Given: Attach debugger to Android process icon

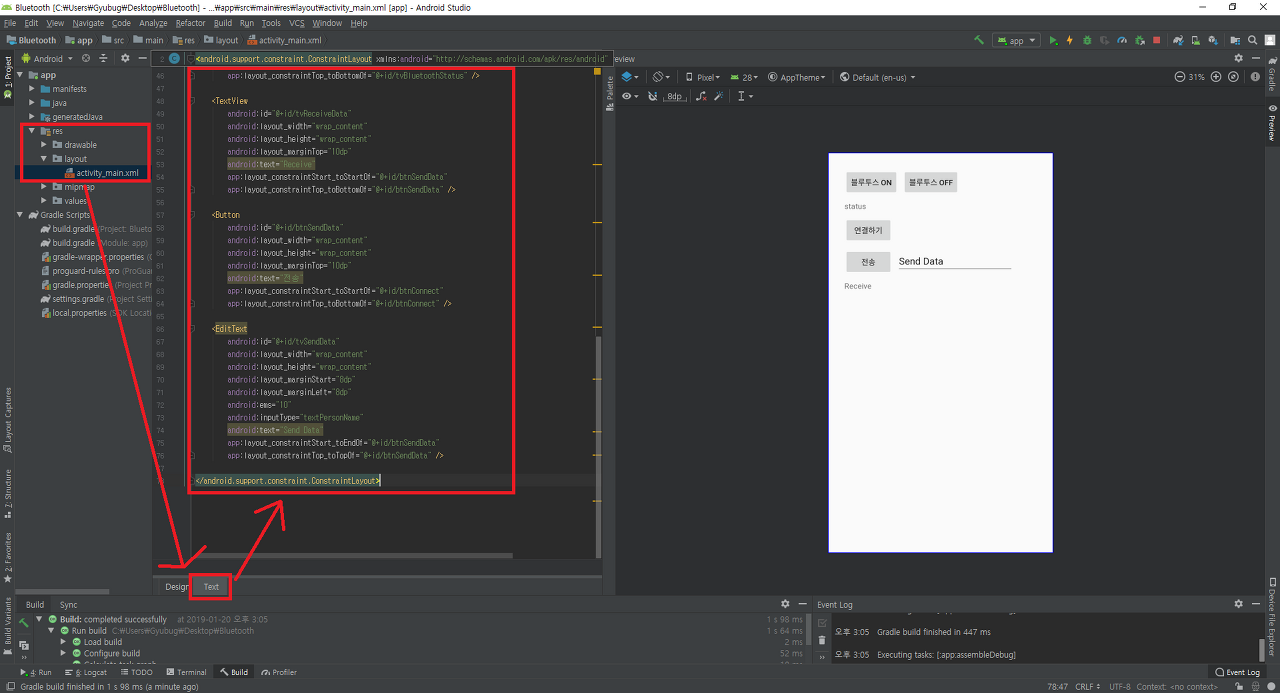Looking at the screenshot, I should tap(1139, 40).
